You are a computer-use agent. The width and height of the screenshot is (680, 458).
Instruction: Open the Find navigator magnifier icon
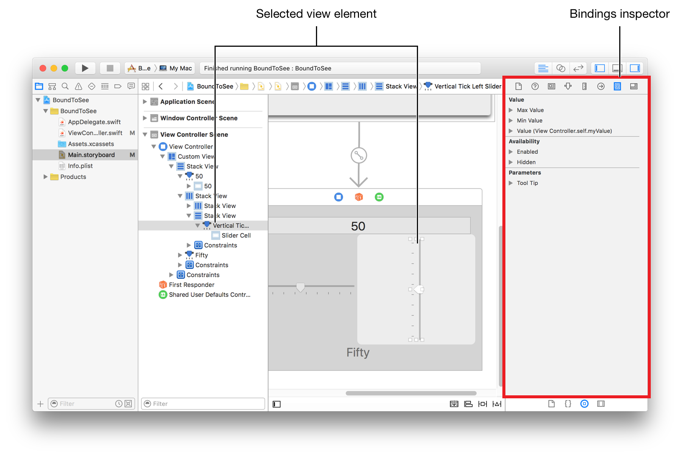(65, 86)
